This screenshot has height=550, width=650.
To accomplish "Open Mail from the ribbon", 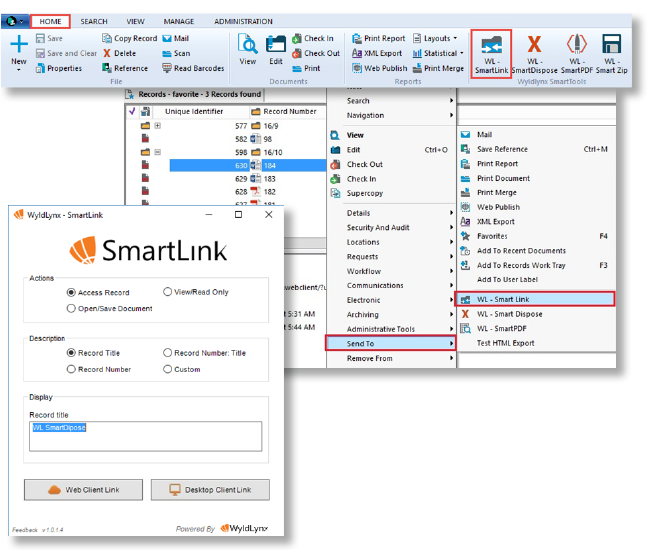I will pyautogui.click(x=176, y=39).
